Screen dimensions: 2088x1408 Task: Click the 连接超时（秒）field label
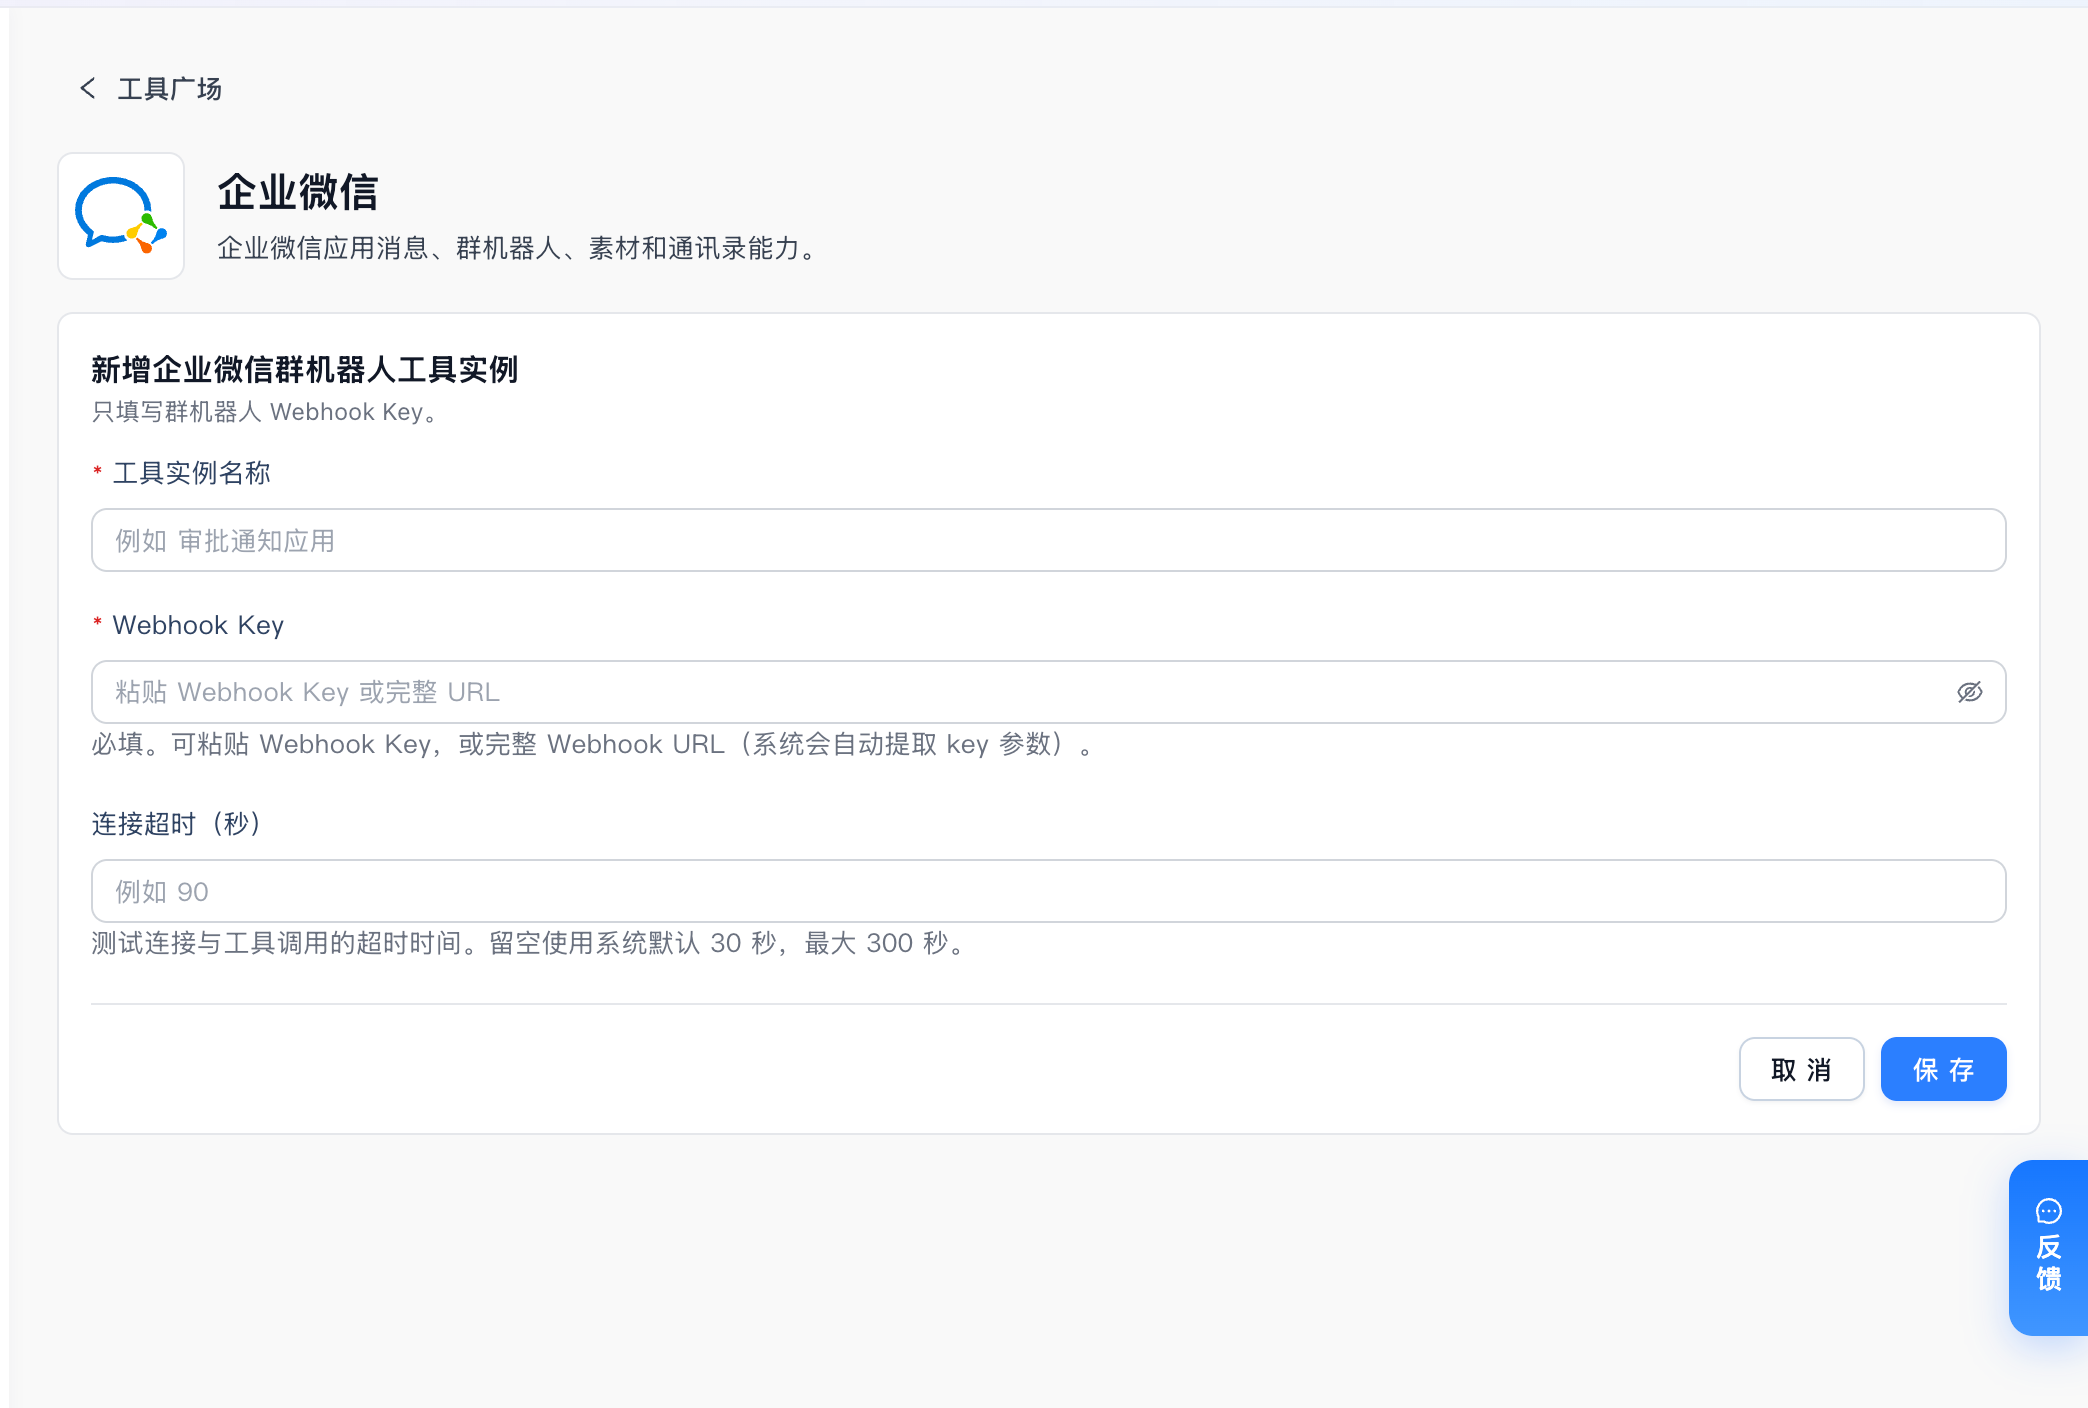pos(177,823)
